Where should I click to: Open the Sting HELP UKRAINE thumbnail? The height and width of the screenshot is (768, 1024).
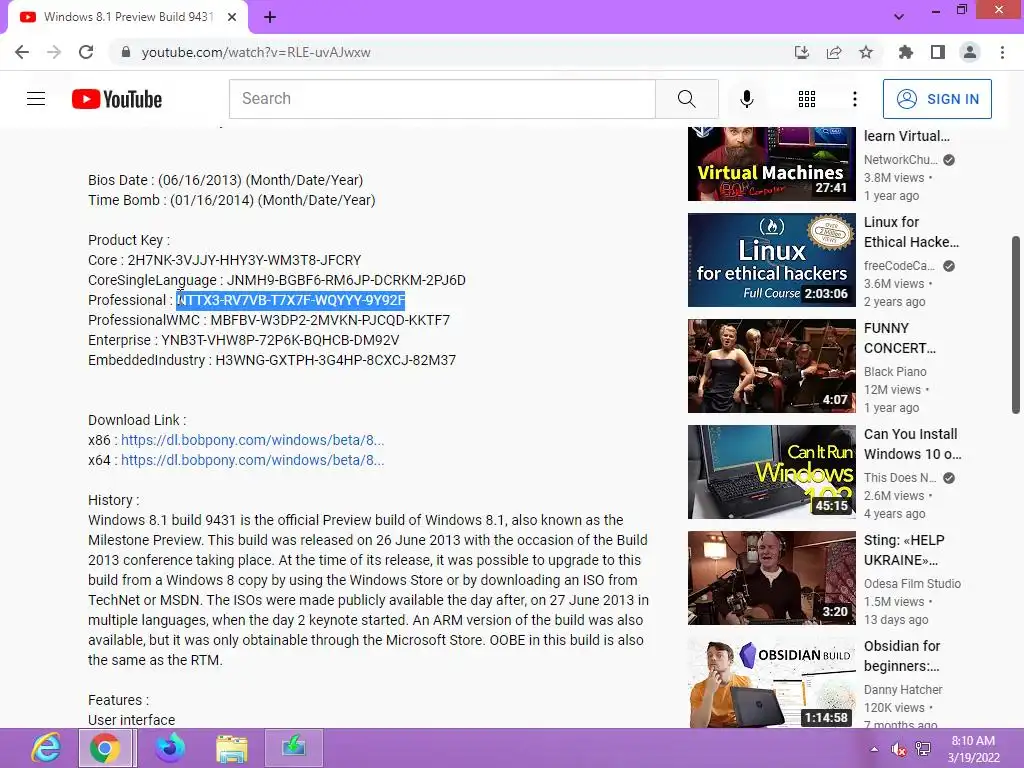(x=771, y=578)
